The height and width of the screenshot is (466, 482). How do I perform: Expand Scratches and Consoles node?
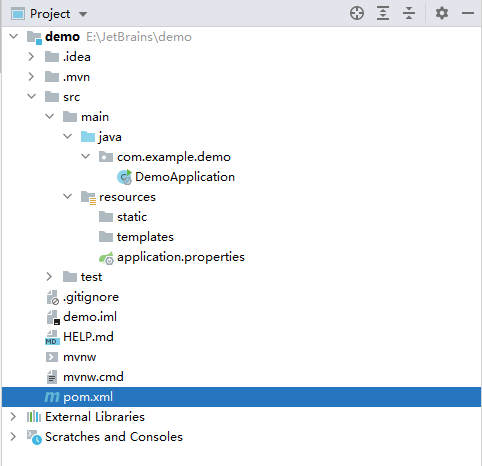[x=13, y=437]
